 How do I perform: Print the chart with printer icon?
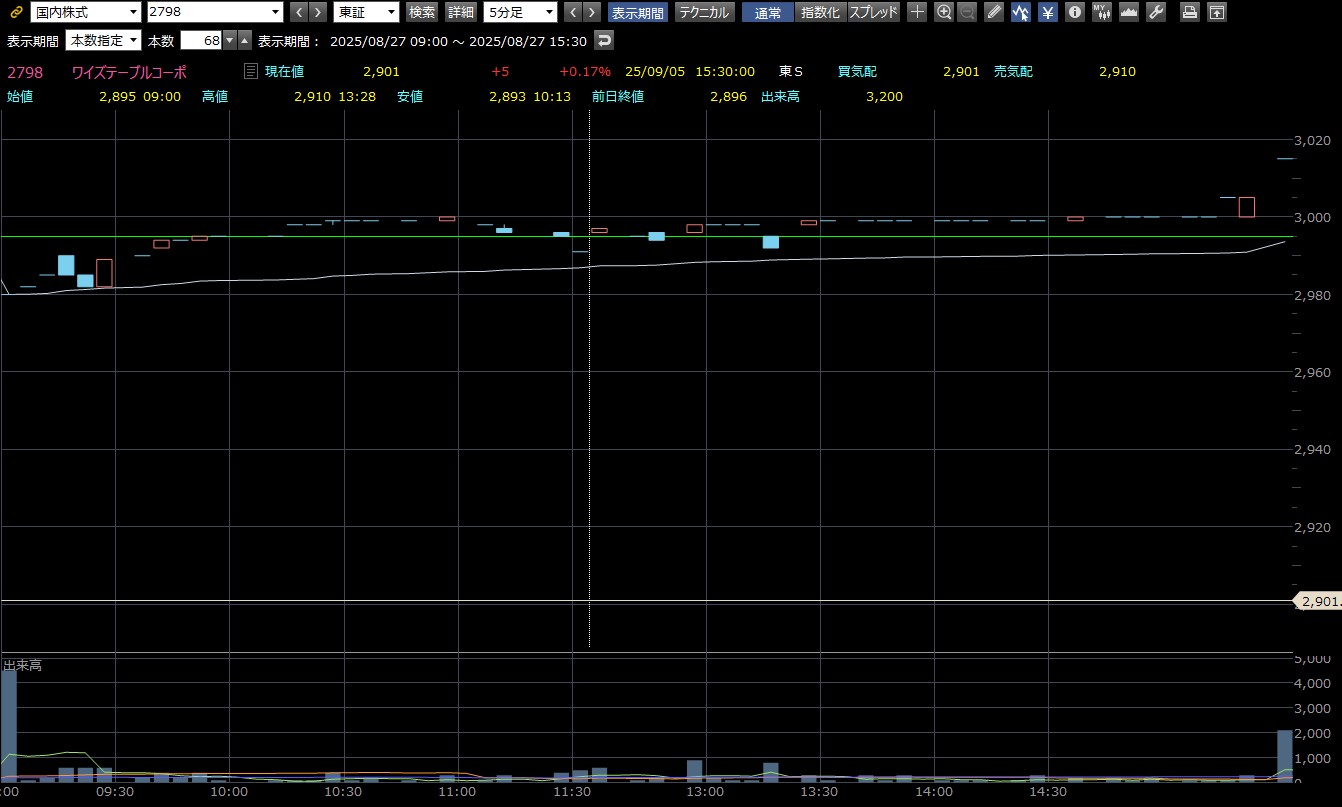pos(1190,12)
